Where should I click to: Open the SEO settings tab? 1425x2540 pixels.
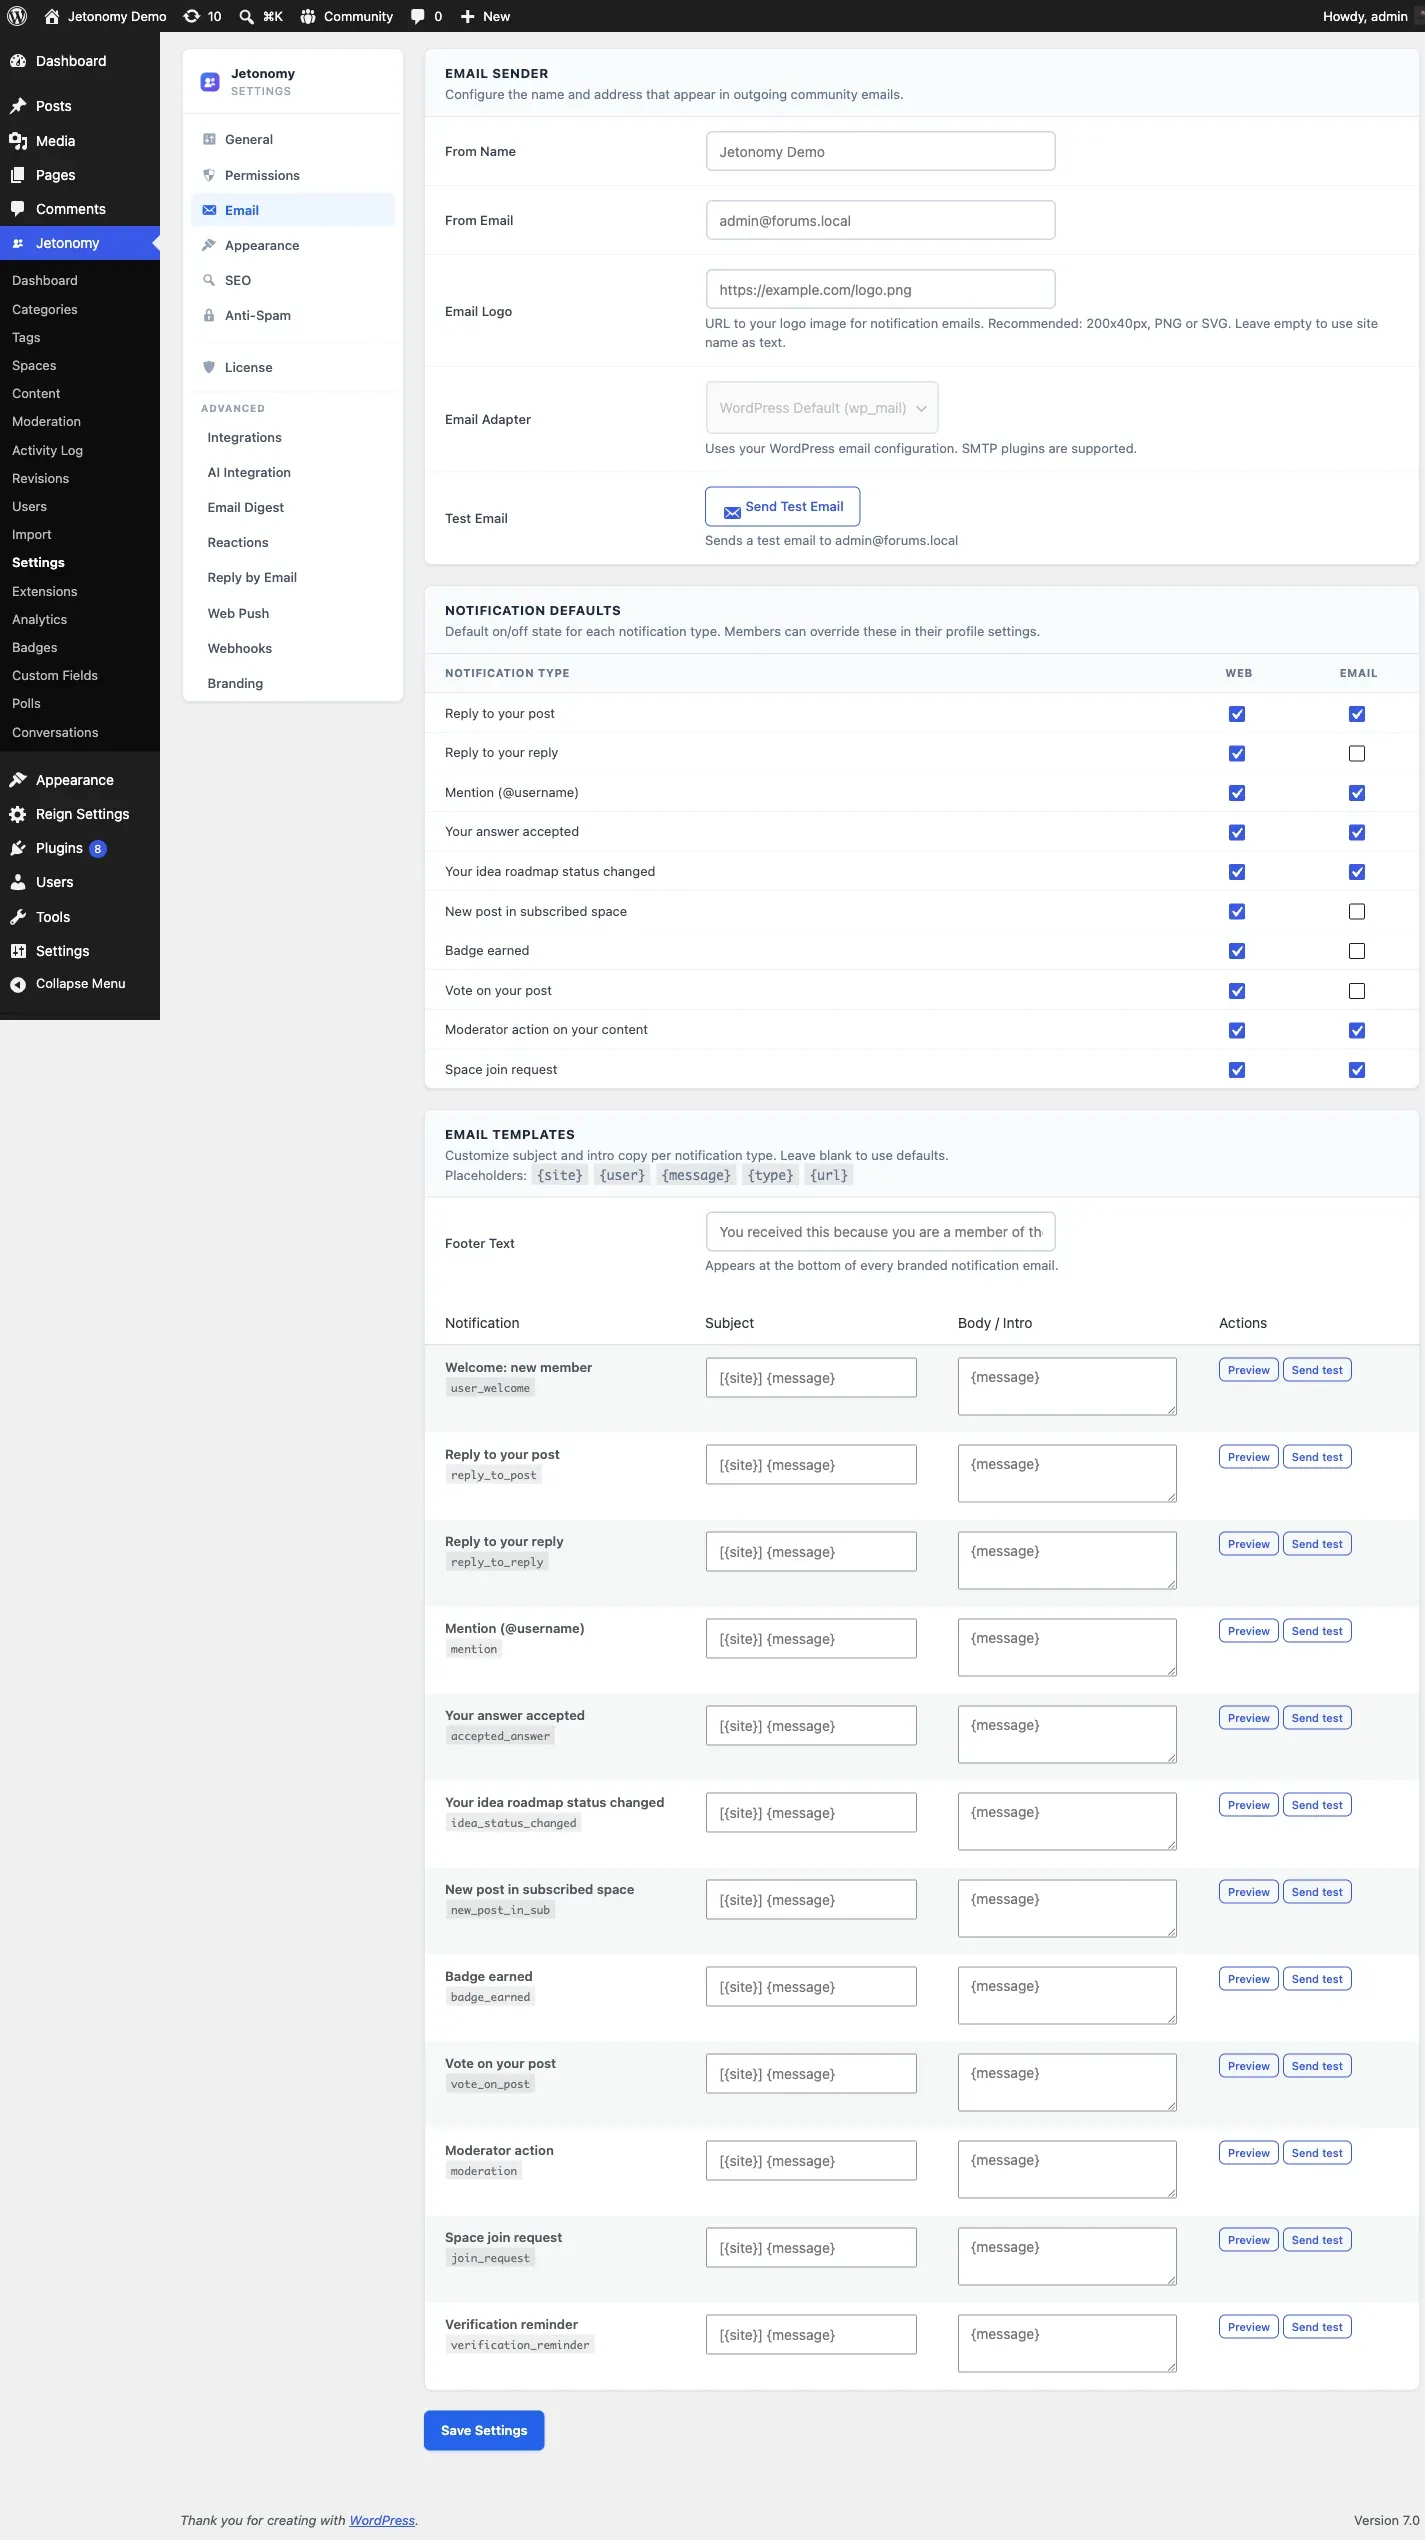293,280
